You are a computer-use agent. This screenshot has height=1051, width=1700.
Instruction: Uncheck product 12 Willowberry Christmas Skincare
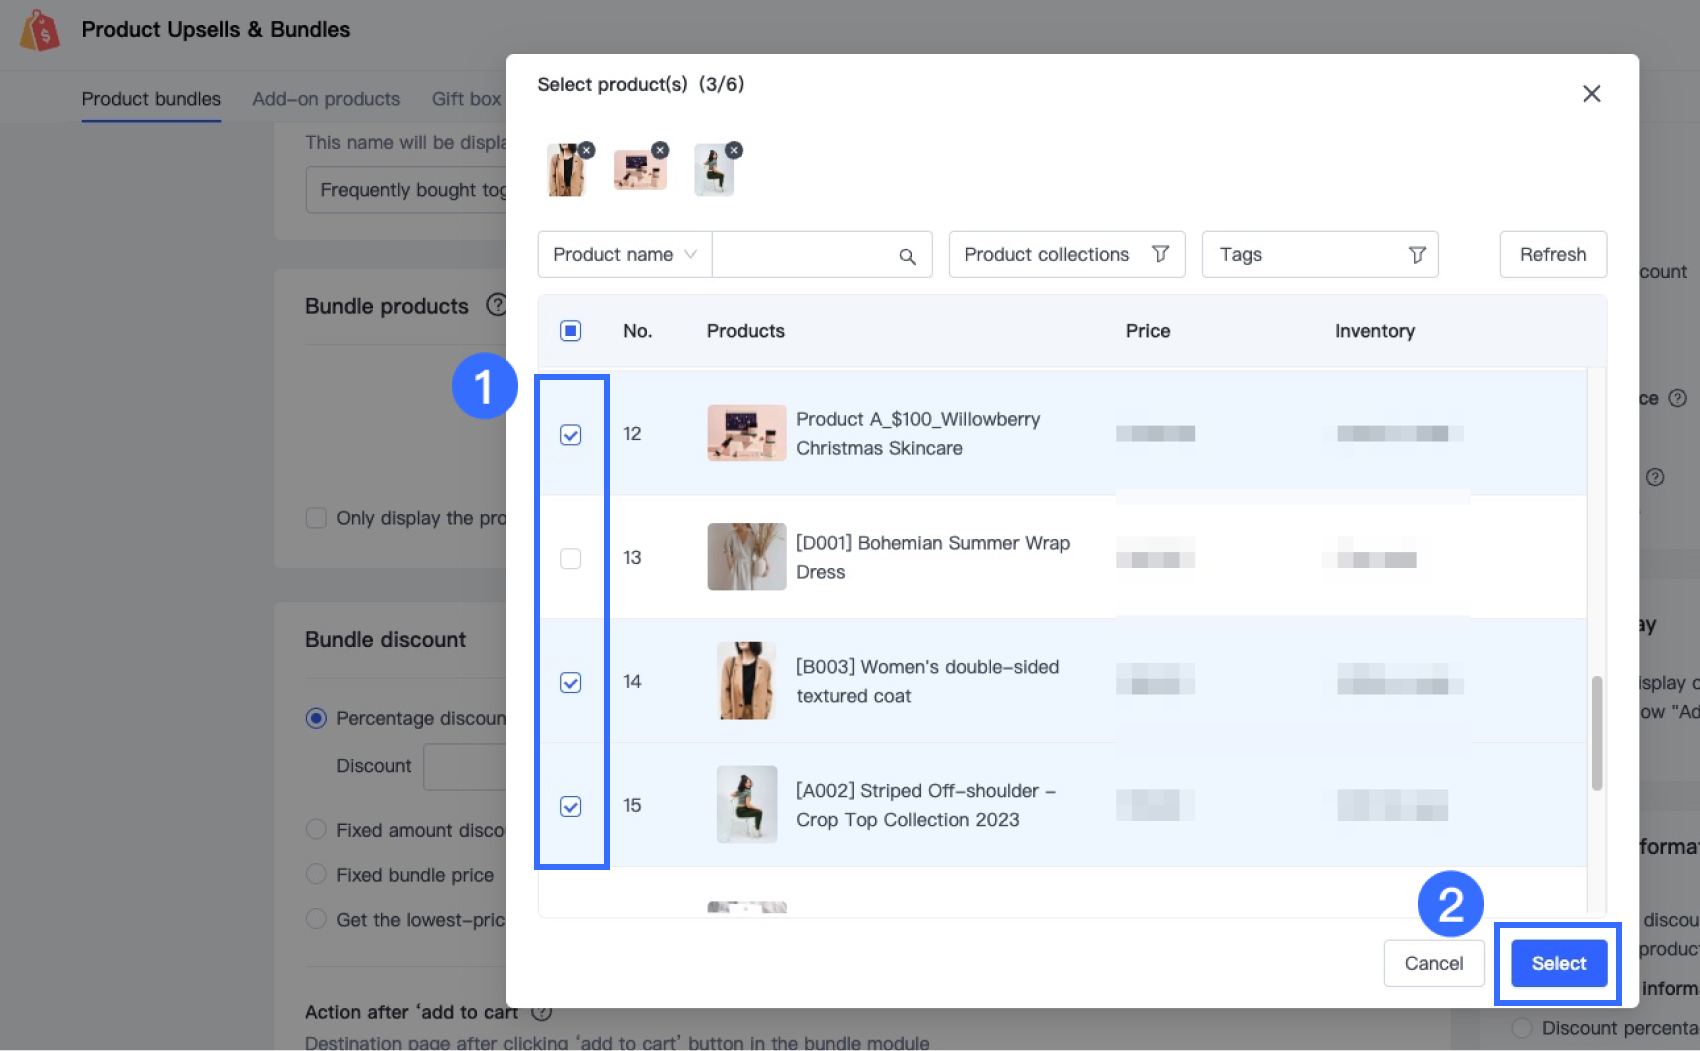(x=571, y=435)
